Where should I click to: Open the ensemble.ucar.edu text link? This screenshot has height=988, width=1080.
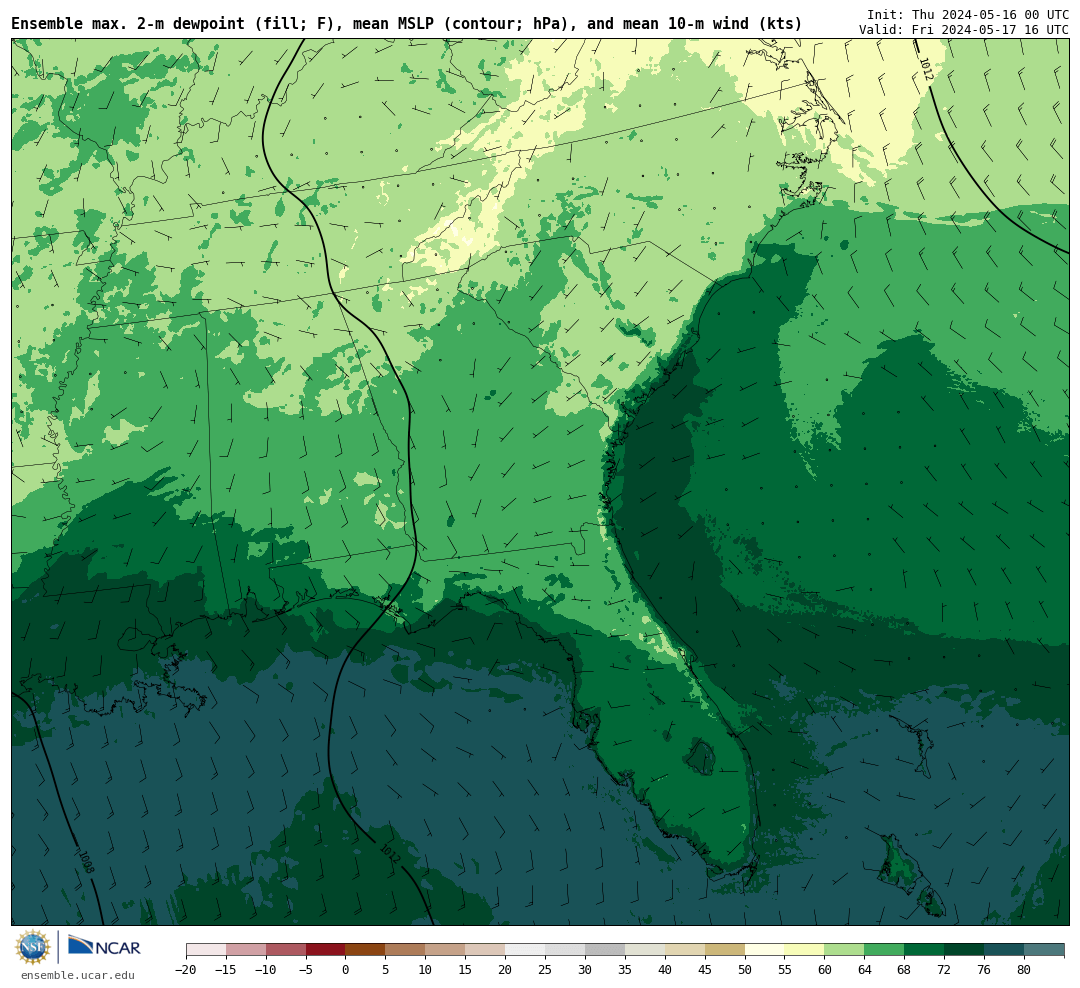[x=78, y=975]
